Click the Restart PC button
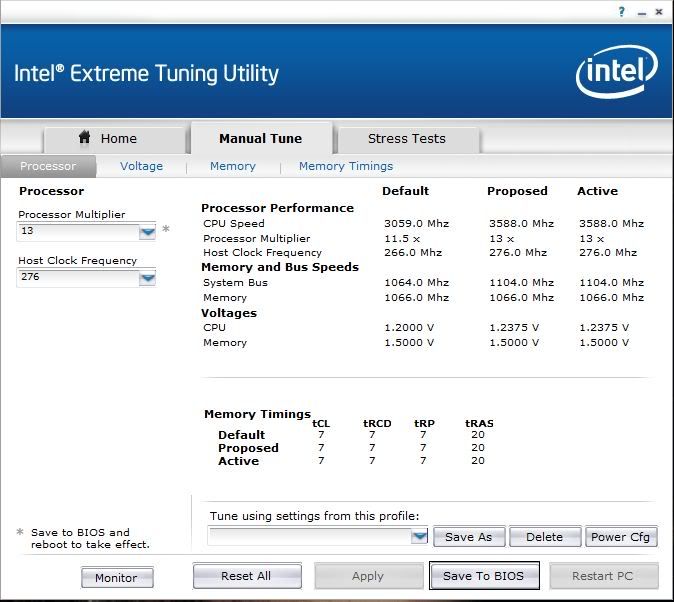This screenshot has height=602, width=674. pos(603,576)
